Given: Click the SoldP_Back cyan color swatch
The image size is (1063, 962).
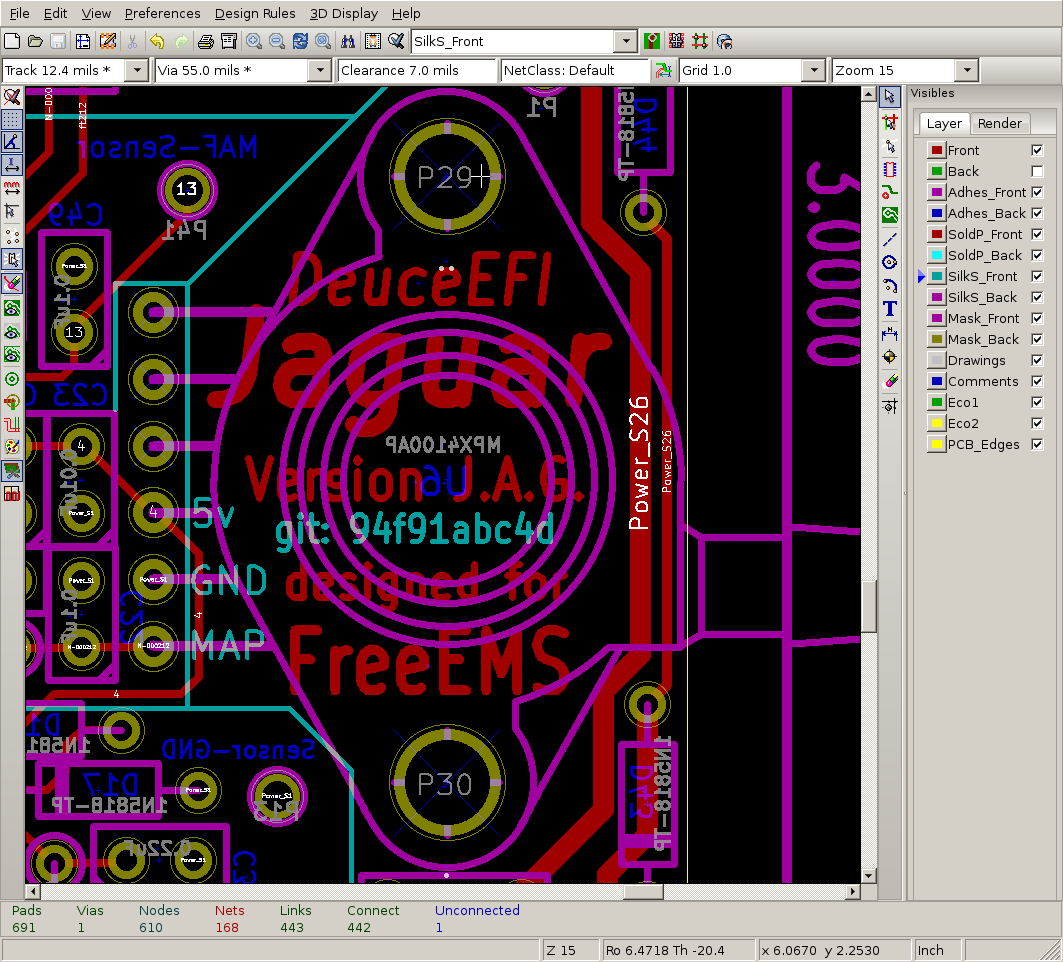Looking at the screenshot, I should click(936, 255).
